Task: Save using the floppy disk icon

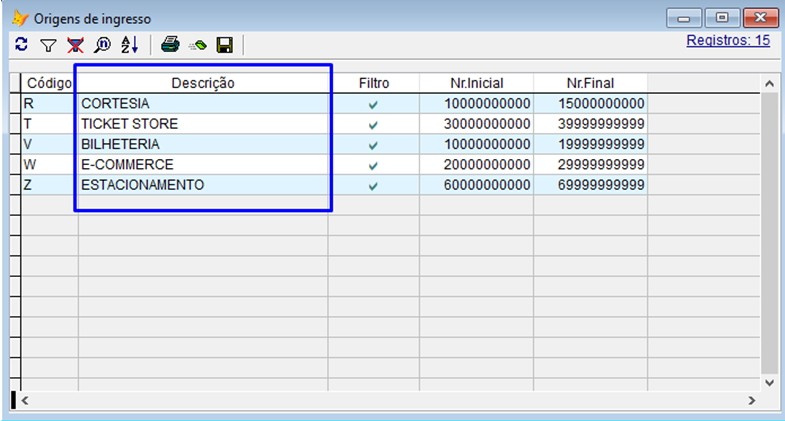Action: point(225,45)
